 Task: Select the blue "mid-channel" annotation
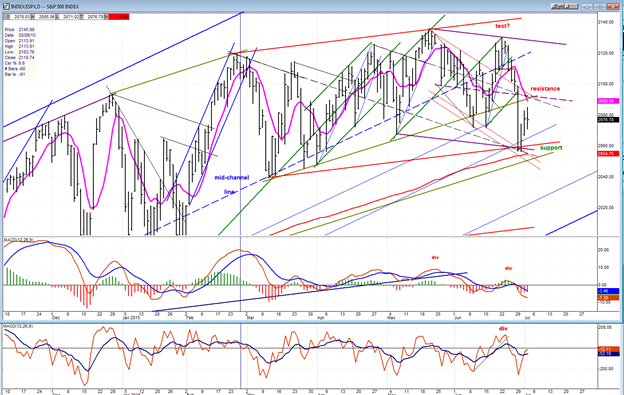pyautogui.click(x=232, y=177)
